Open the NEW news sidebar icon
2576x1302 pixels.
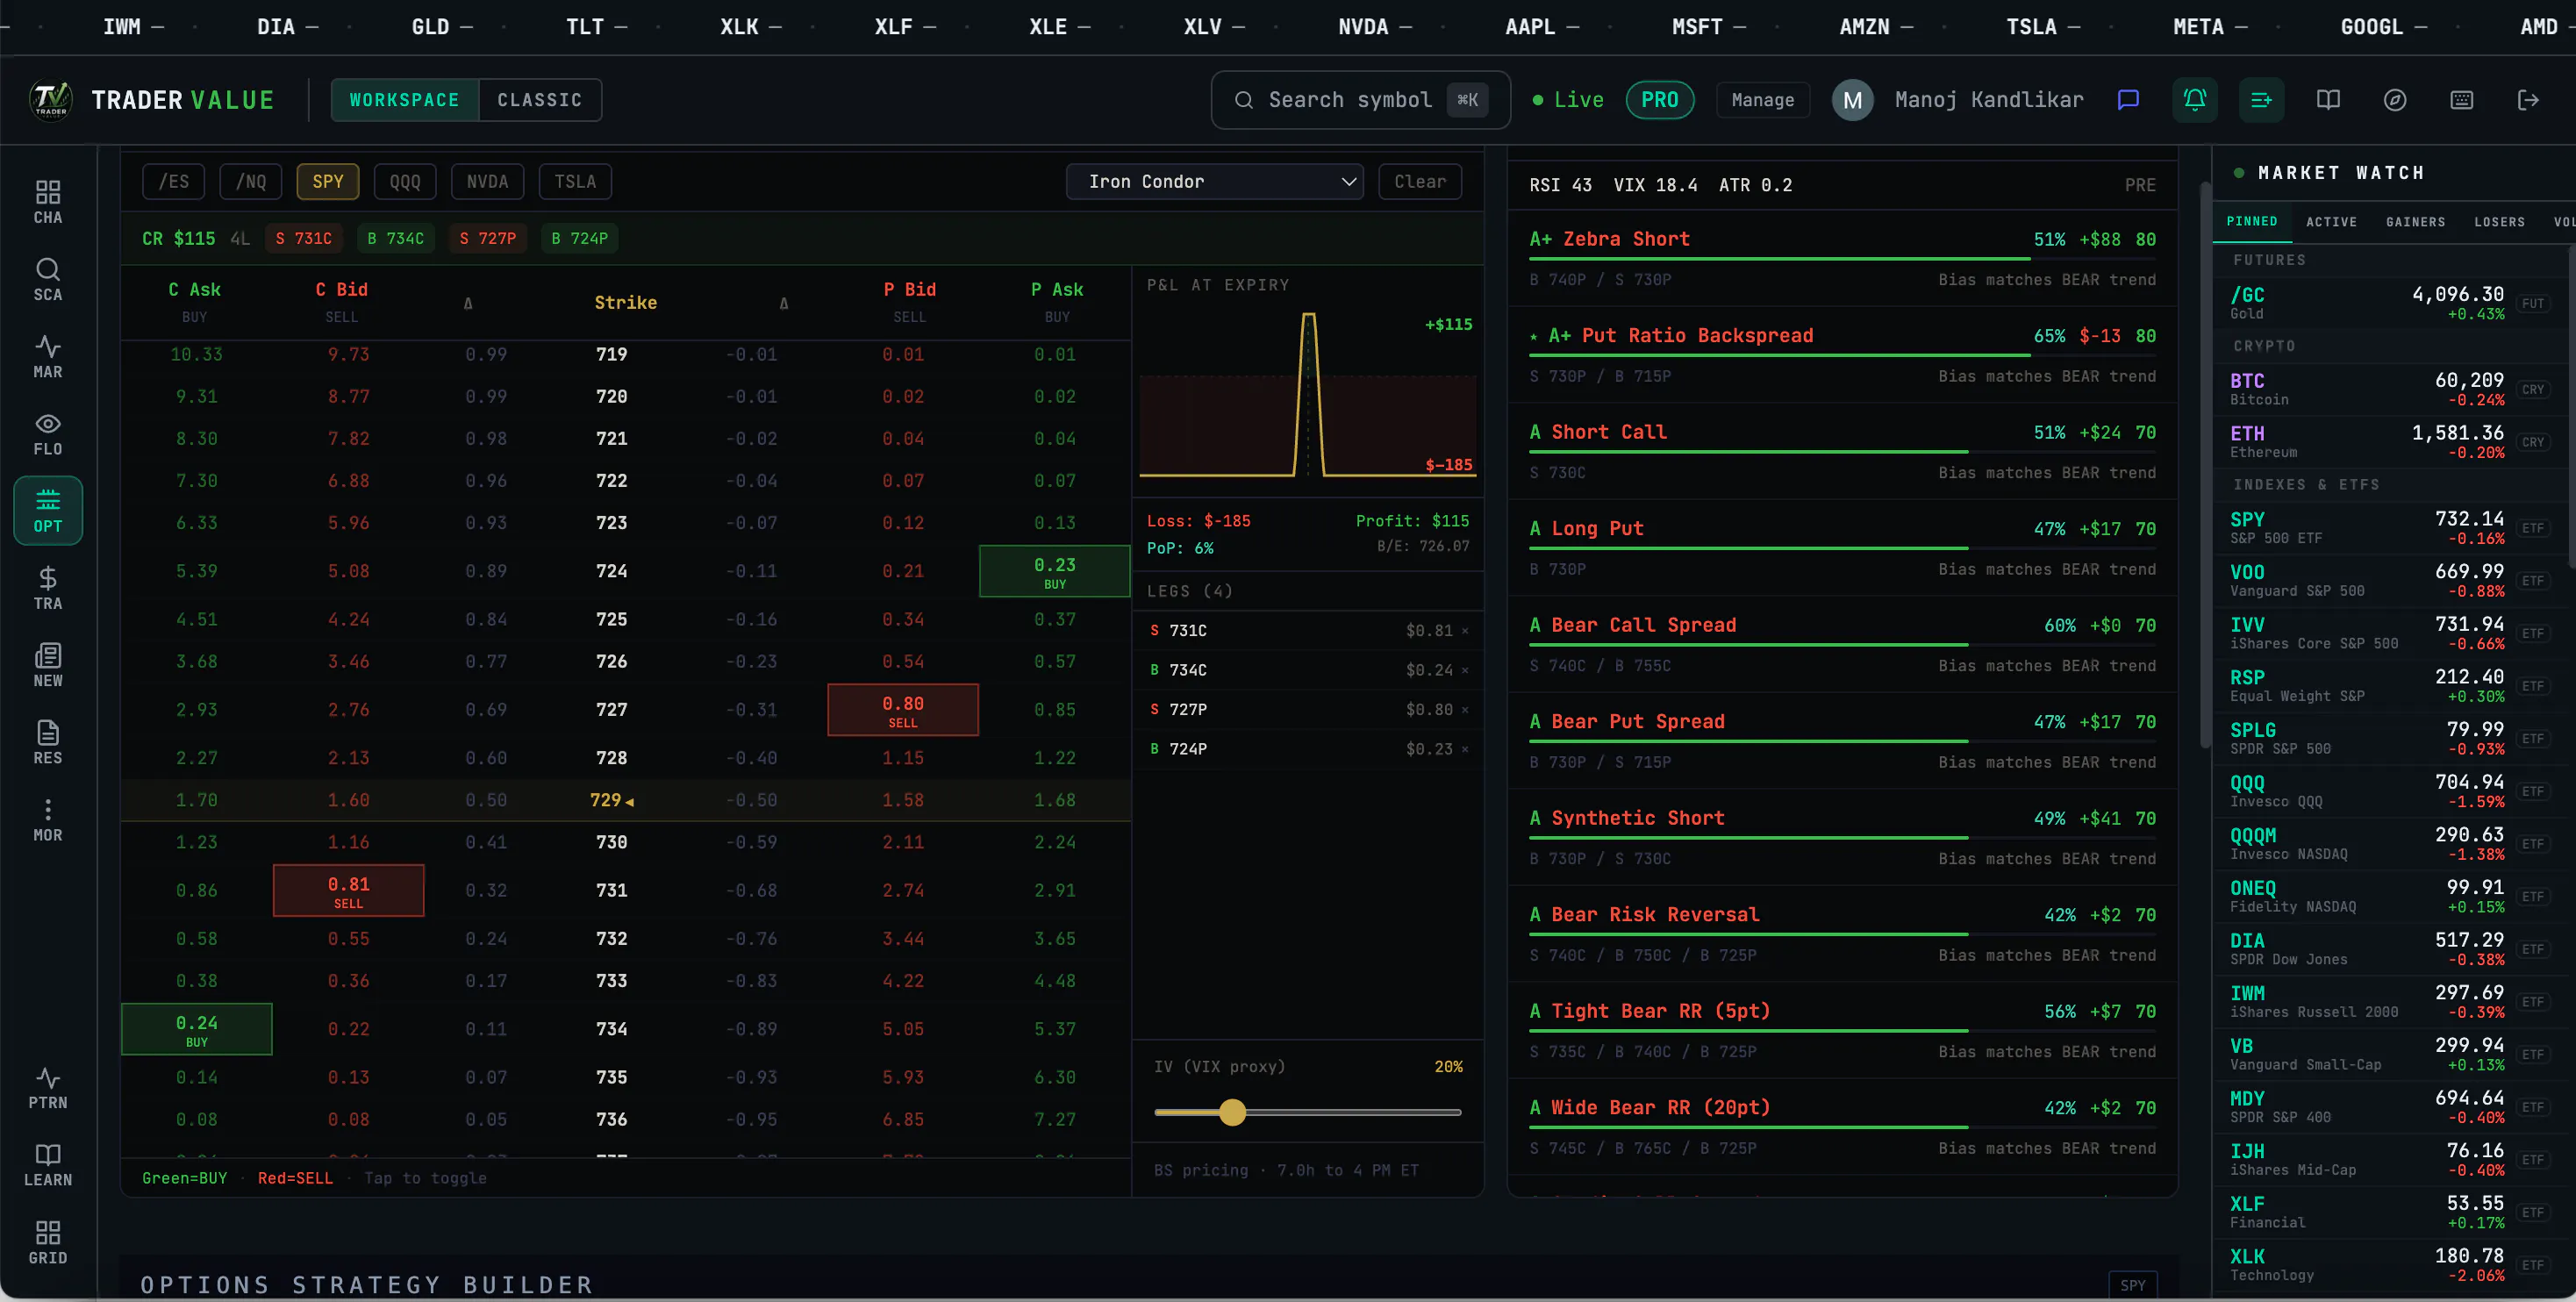pos(48,665)
